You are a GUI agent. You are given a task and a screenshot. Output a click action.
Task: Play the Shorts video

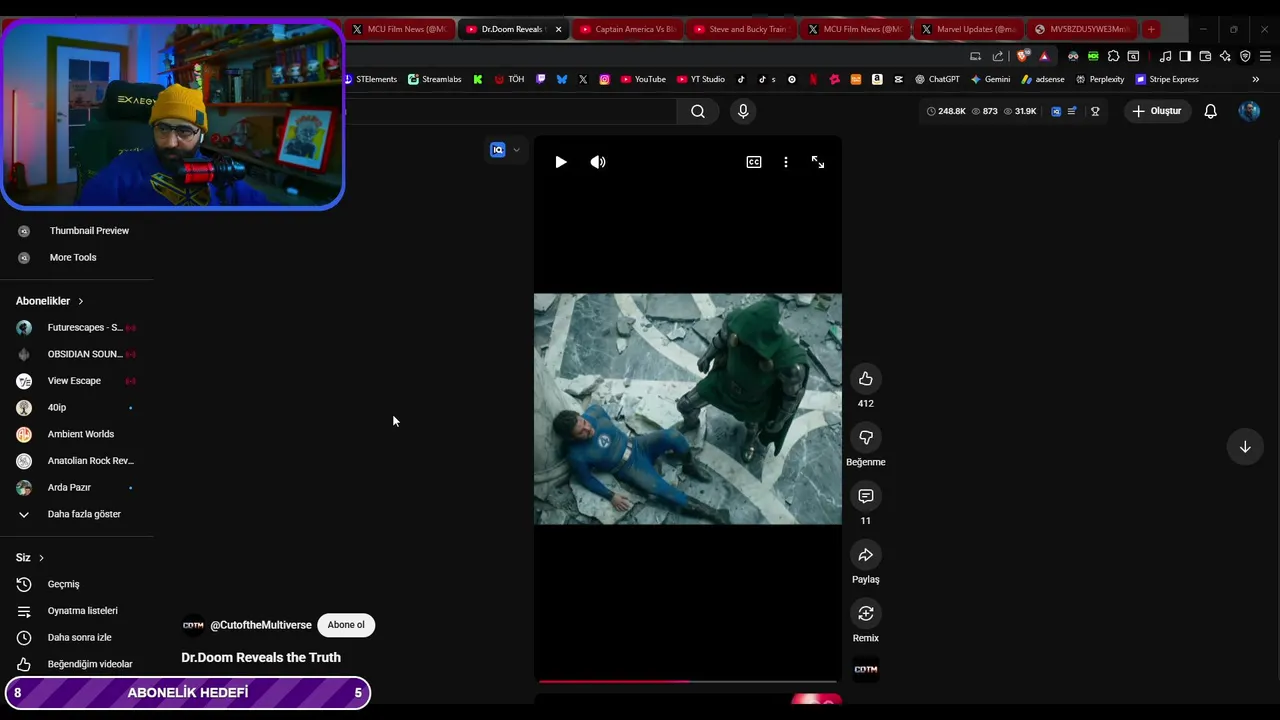pos(561,162)
